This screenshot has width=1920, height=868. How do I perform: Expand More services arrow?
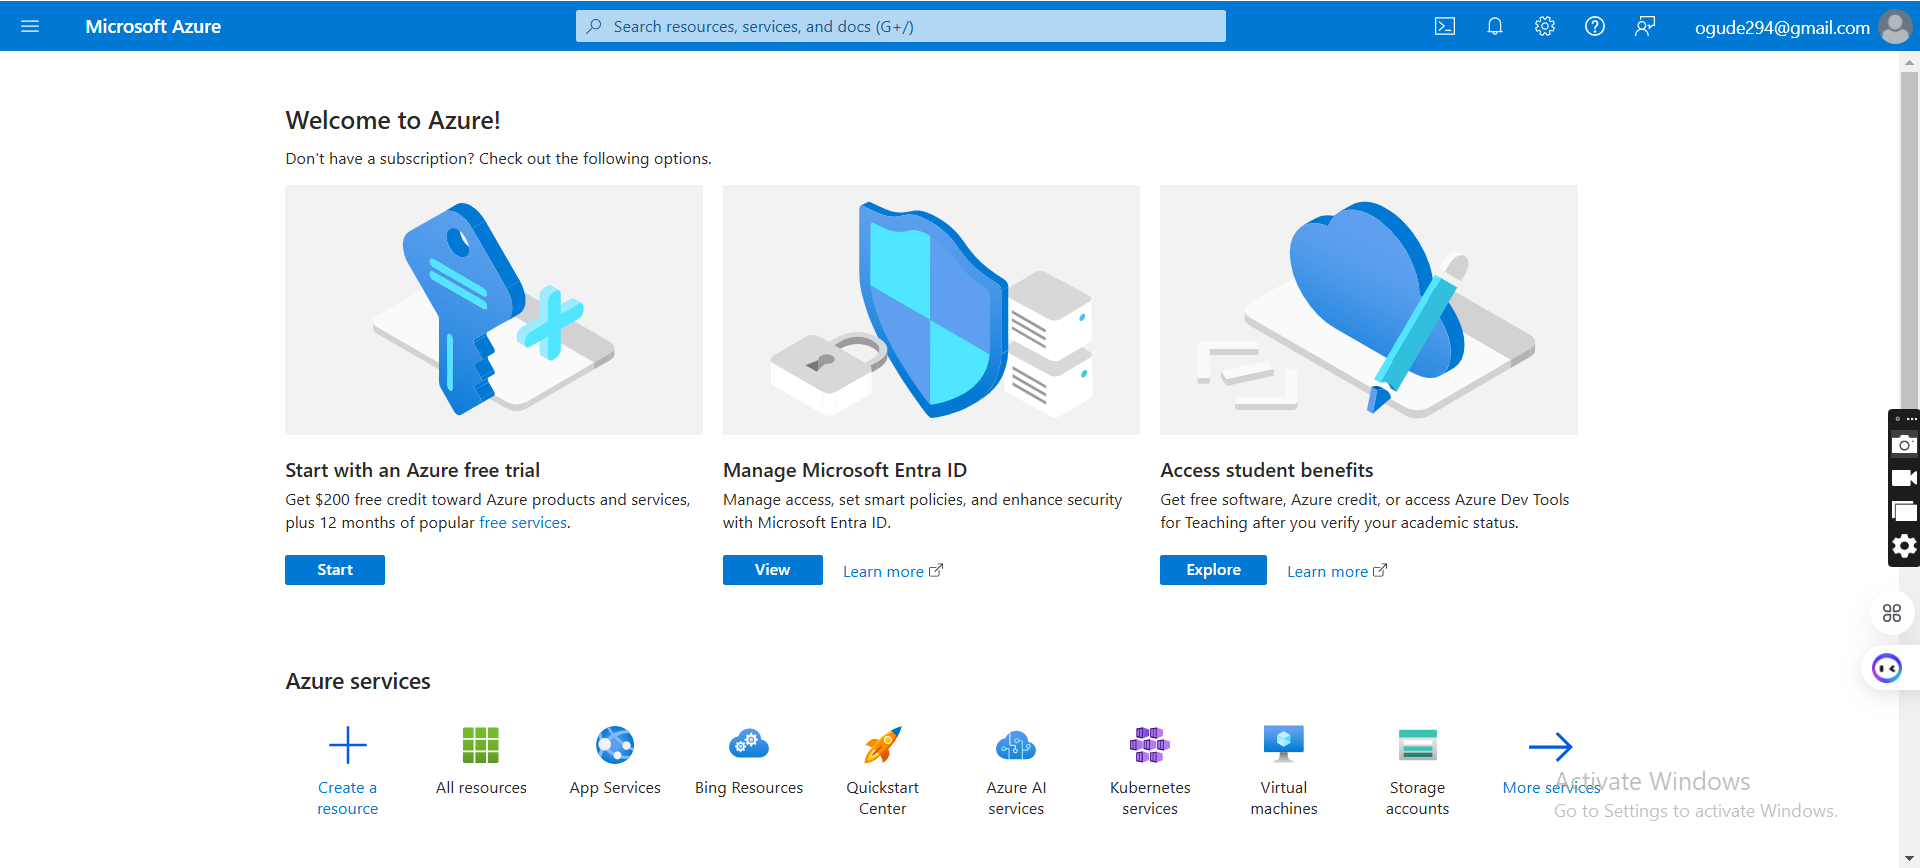(x=1550, y=746)
